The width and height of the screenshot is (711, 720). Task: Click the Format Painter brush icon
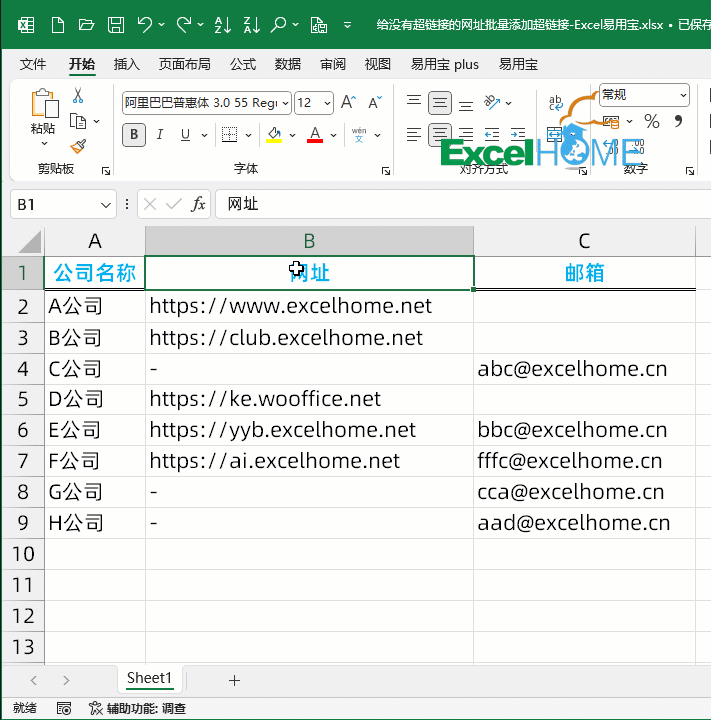click(x=78, y=146)
